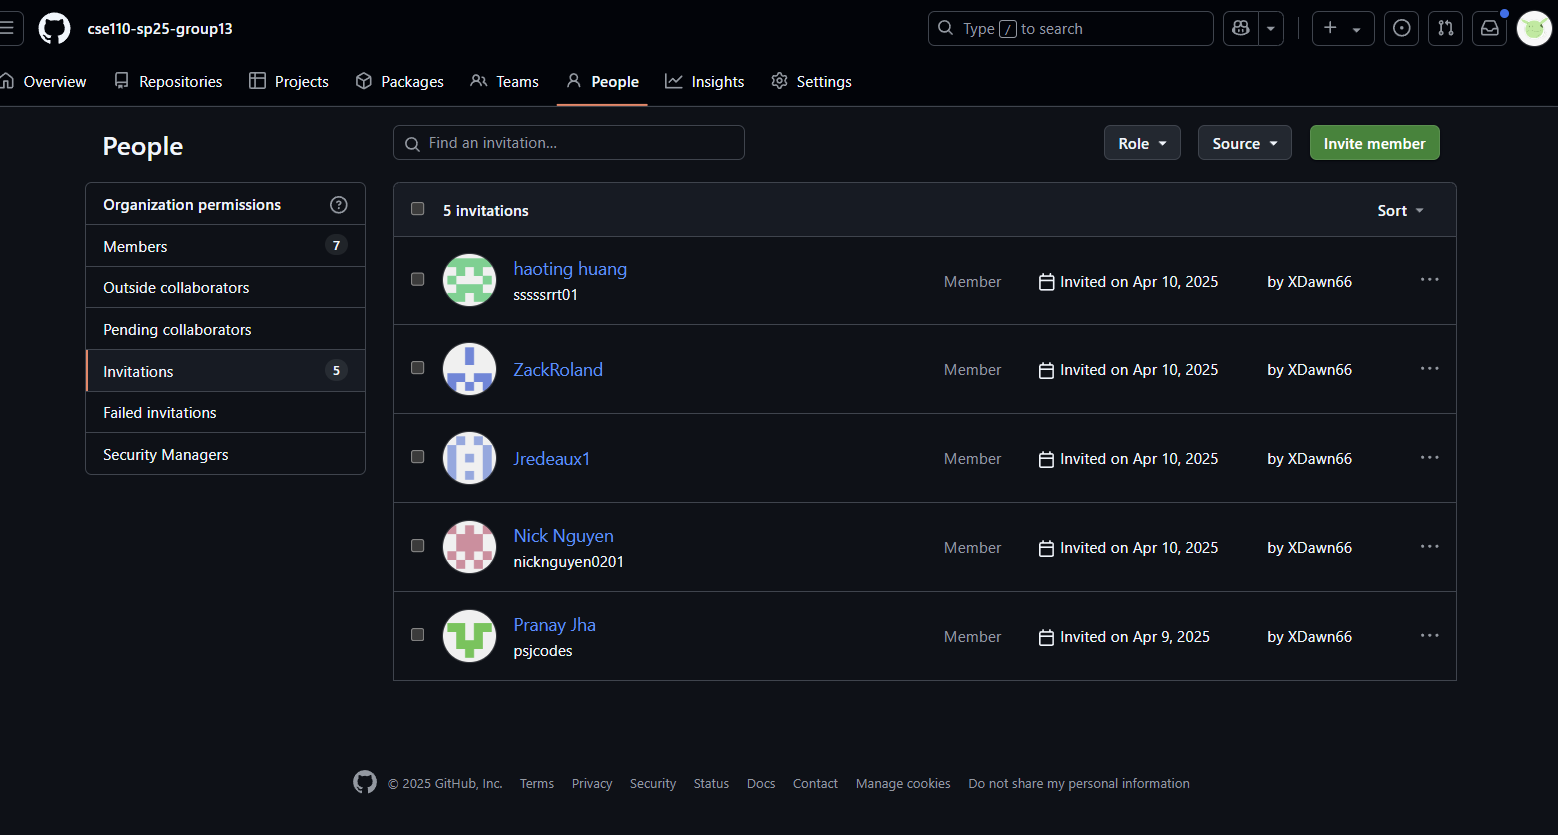Open the Copilot chat icon
Image resolution: width=1558 pixels, height=835 pixels.
click(1241, 28)
